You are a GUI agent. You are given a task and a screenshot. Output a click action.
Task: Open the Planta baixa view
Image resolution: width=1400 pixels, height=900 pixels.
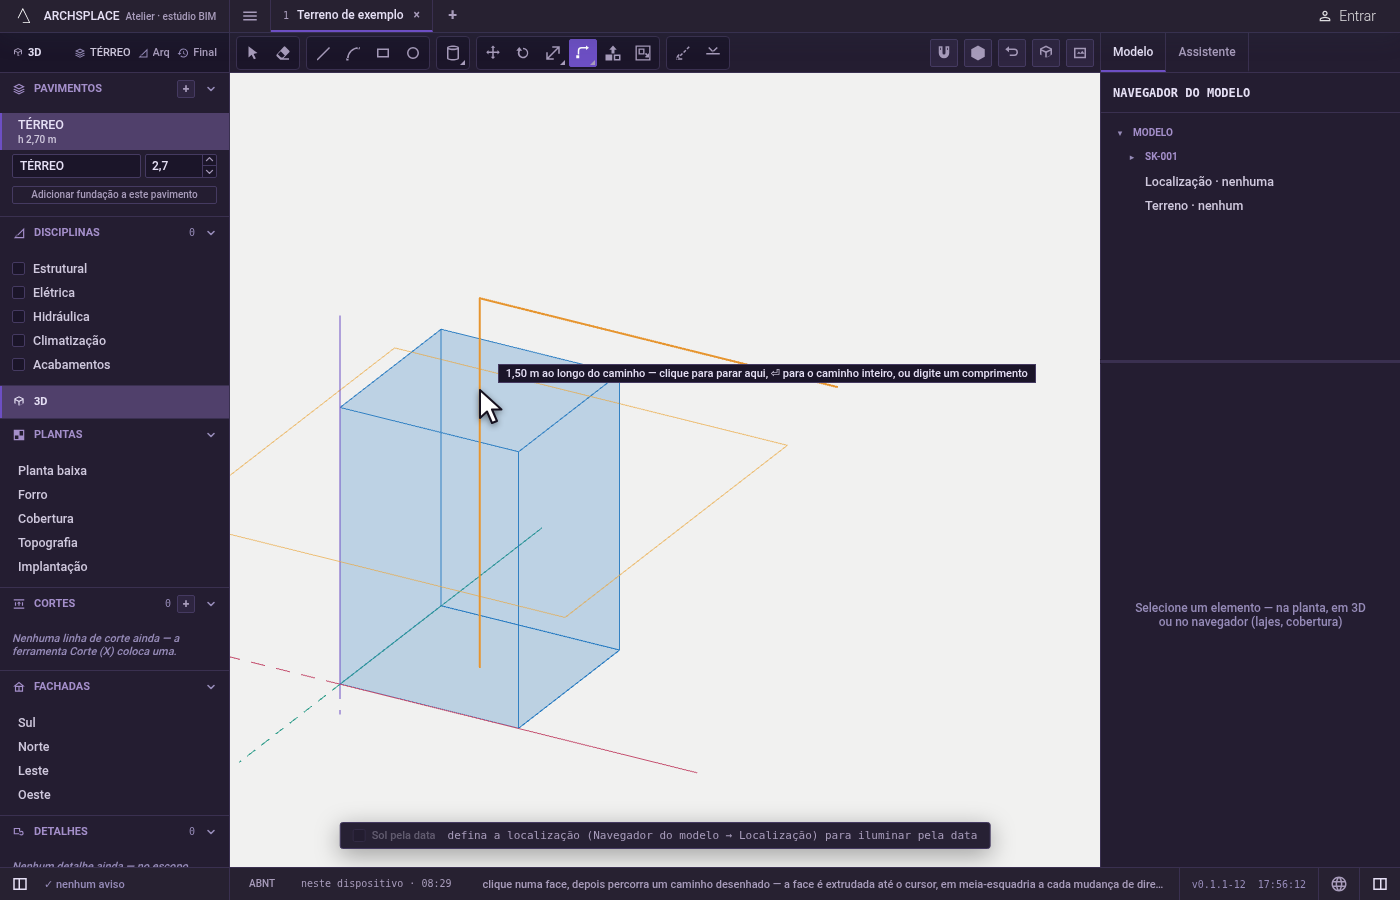point(52,471)
